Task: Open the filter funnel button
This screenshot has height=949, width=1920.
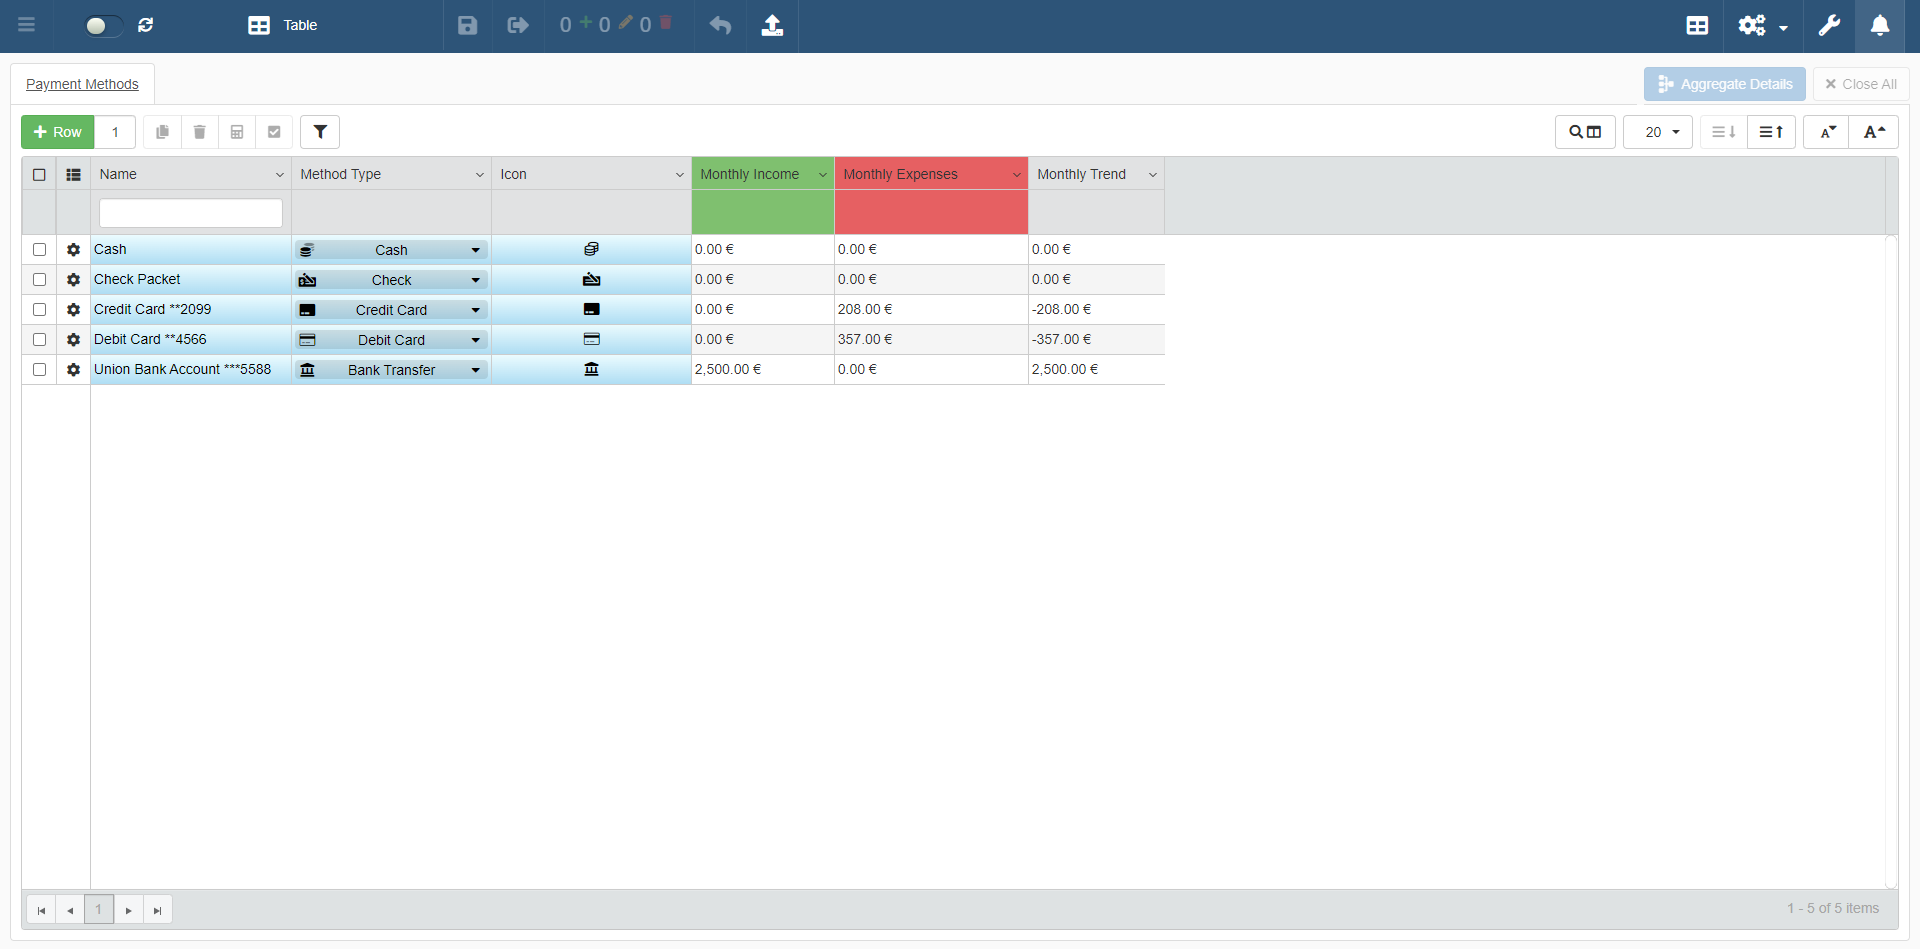Action: (x=320, y=132)
